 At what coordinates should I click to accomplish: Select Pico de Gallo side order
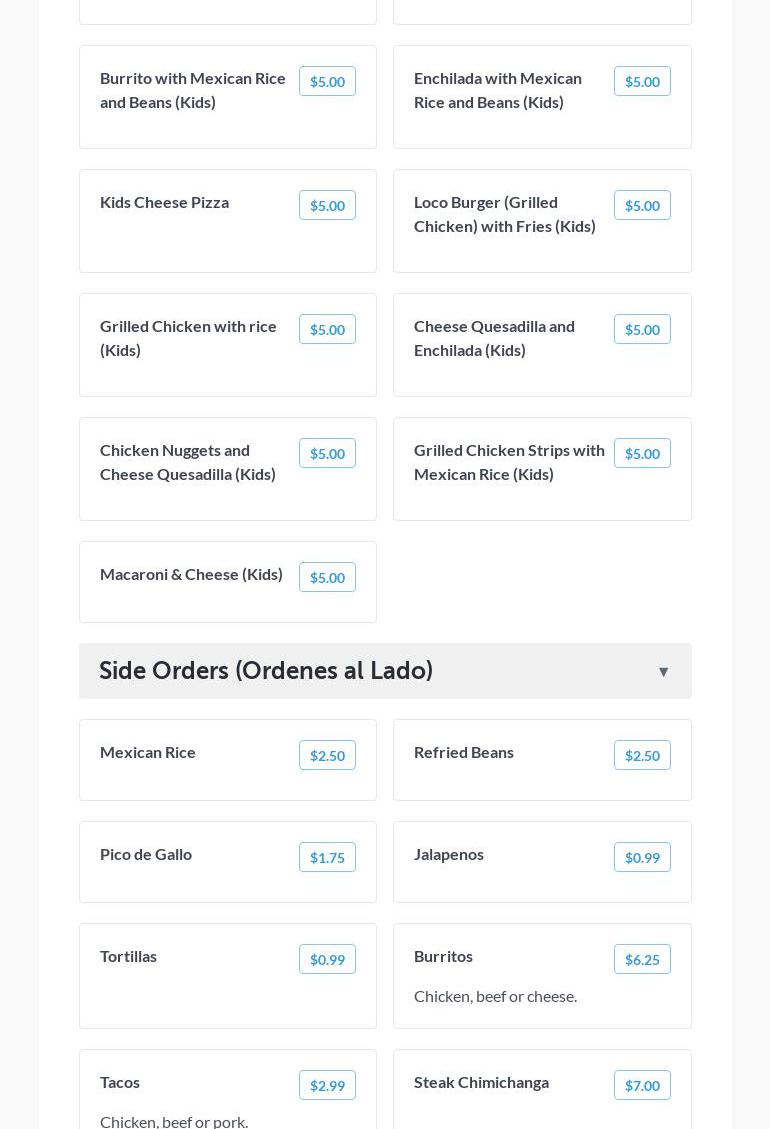click(146, 854)
